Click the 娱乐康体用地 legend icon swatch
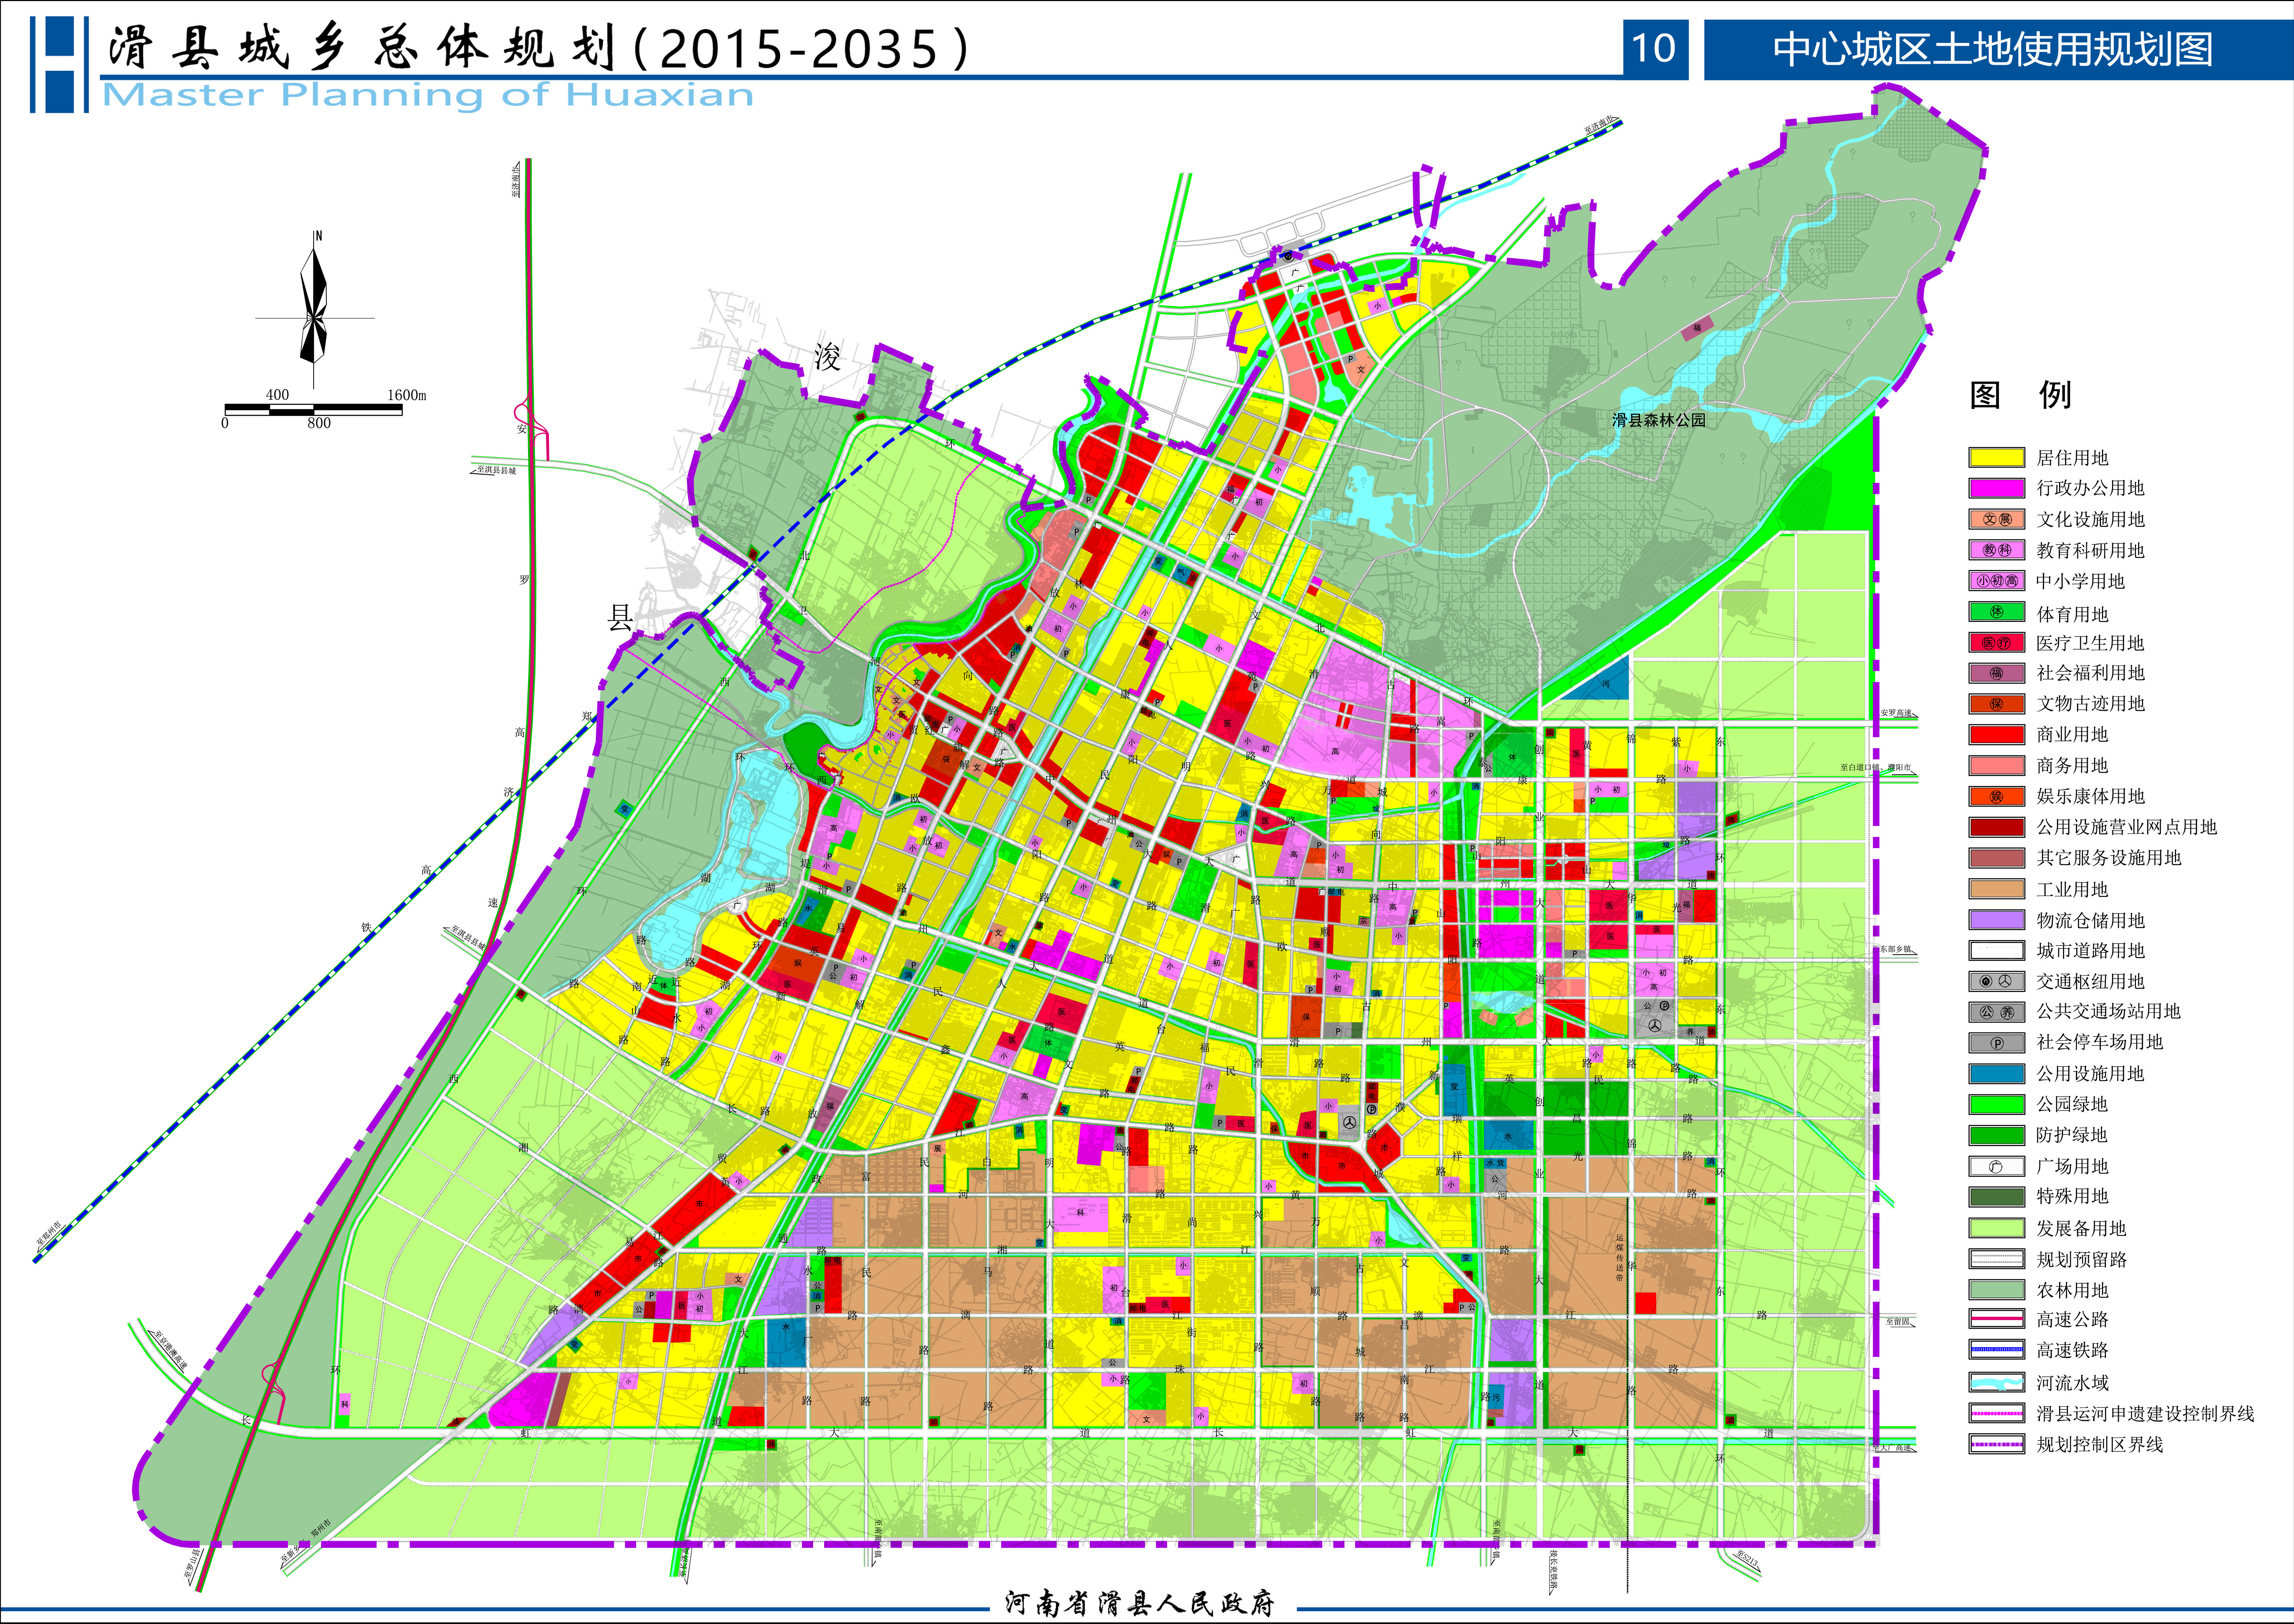This screenshot has width=2294, height=1624. tap(1996, 796)
